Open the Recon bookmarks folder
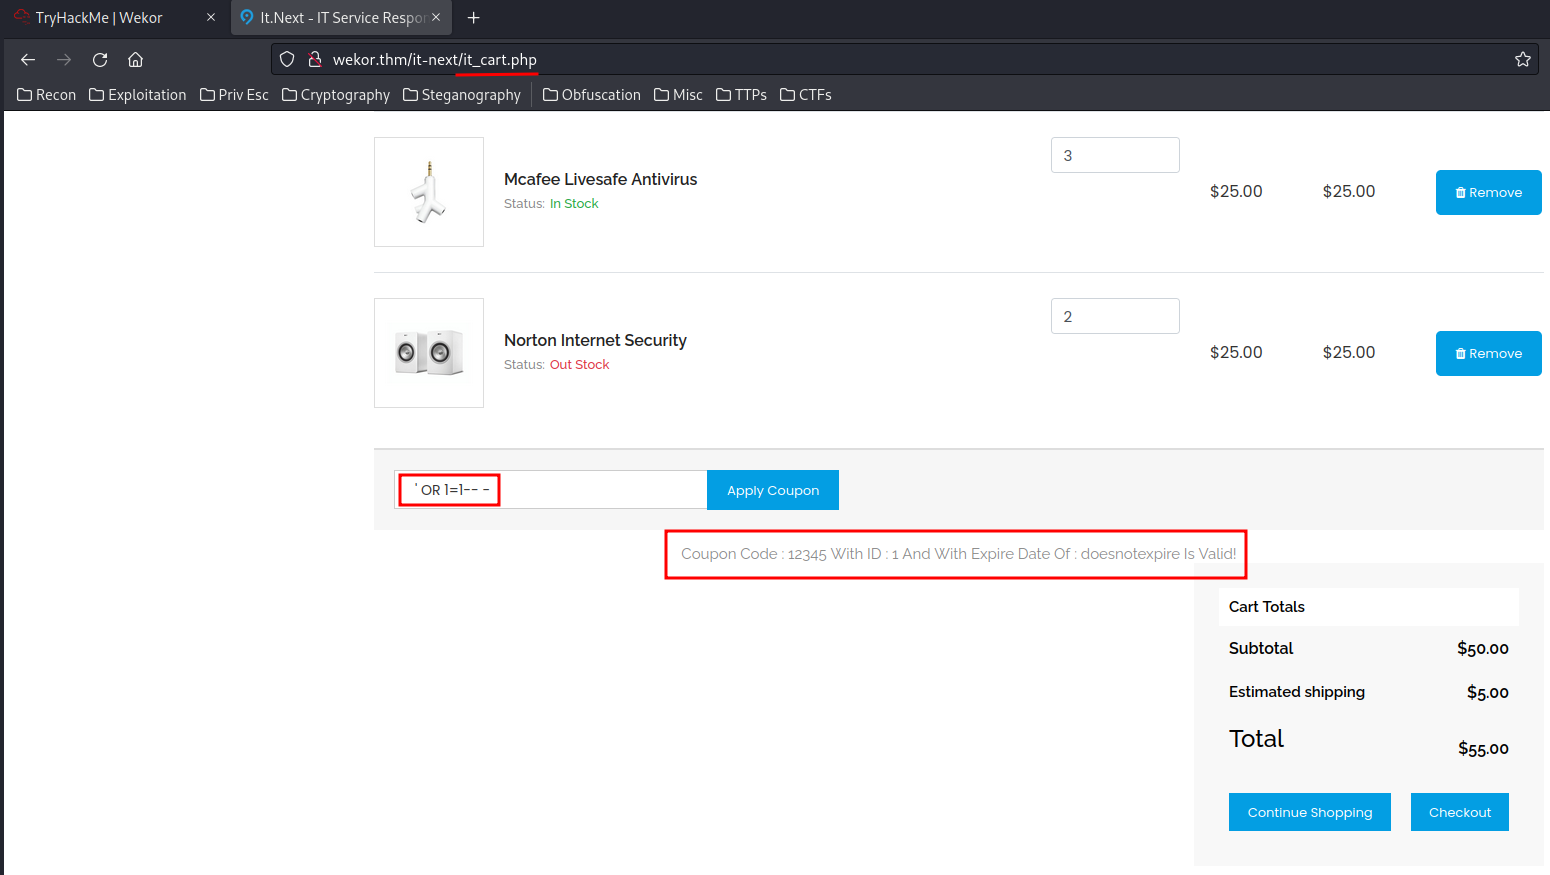This screenshot has height=875, width=1550. [47, 95]
